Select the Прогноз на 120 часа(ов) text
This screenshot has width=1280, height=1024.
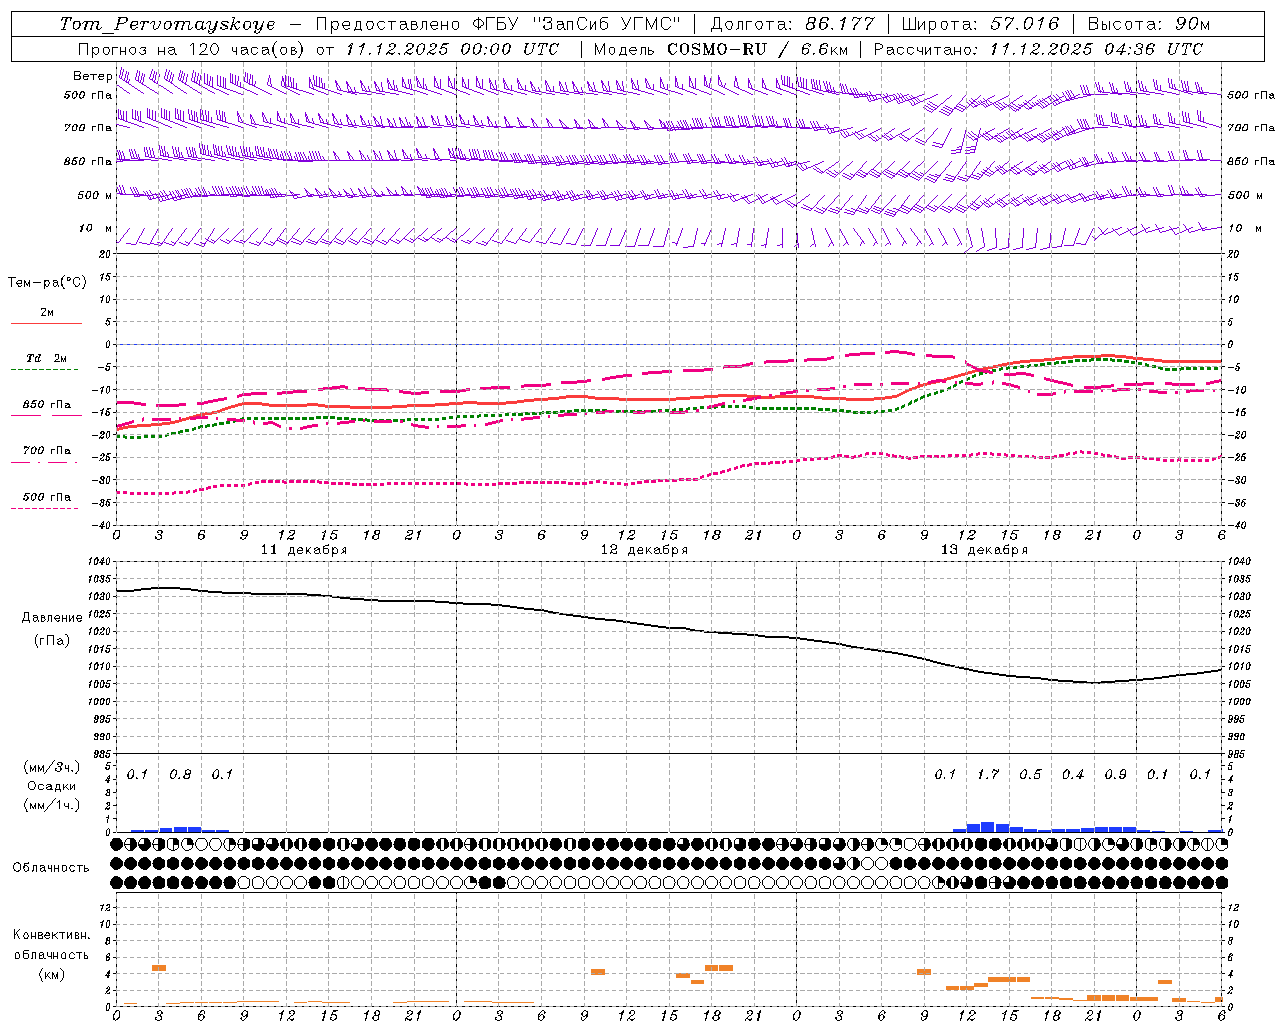(x=192, y=49)
